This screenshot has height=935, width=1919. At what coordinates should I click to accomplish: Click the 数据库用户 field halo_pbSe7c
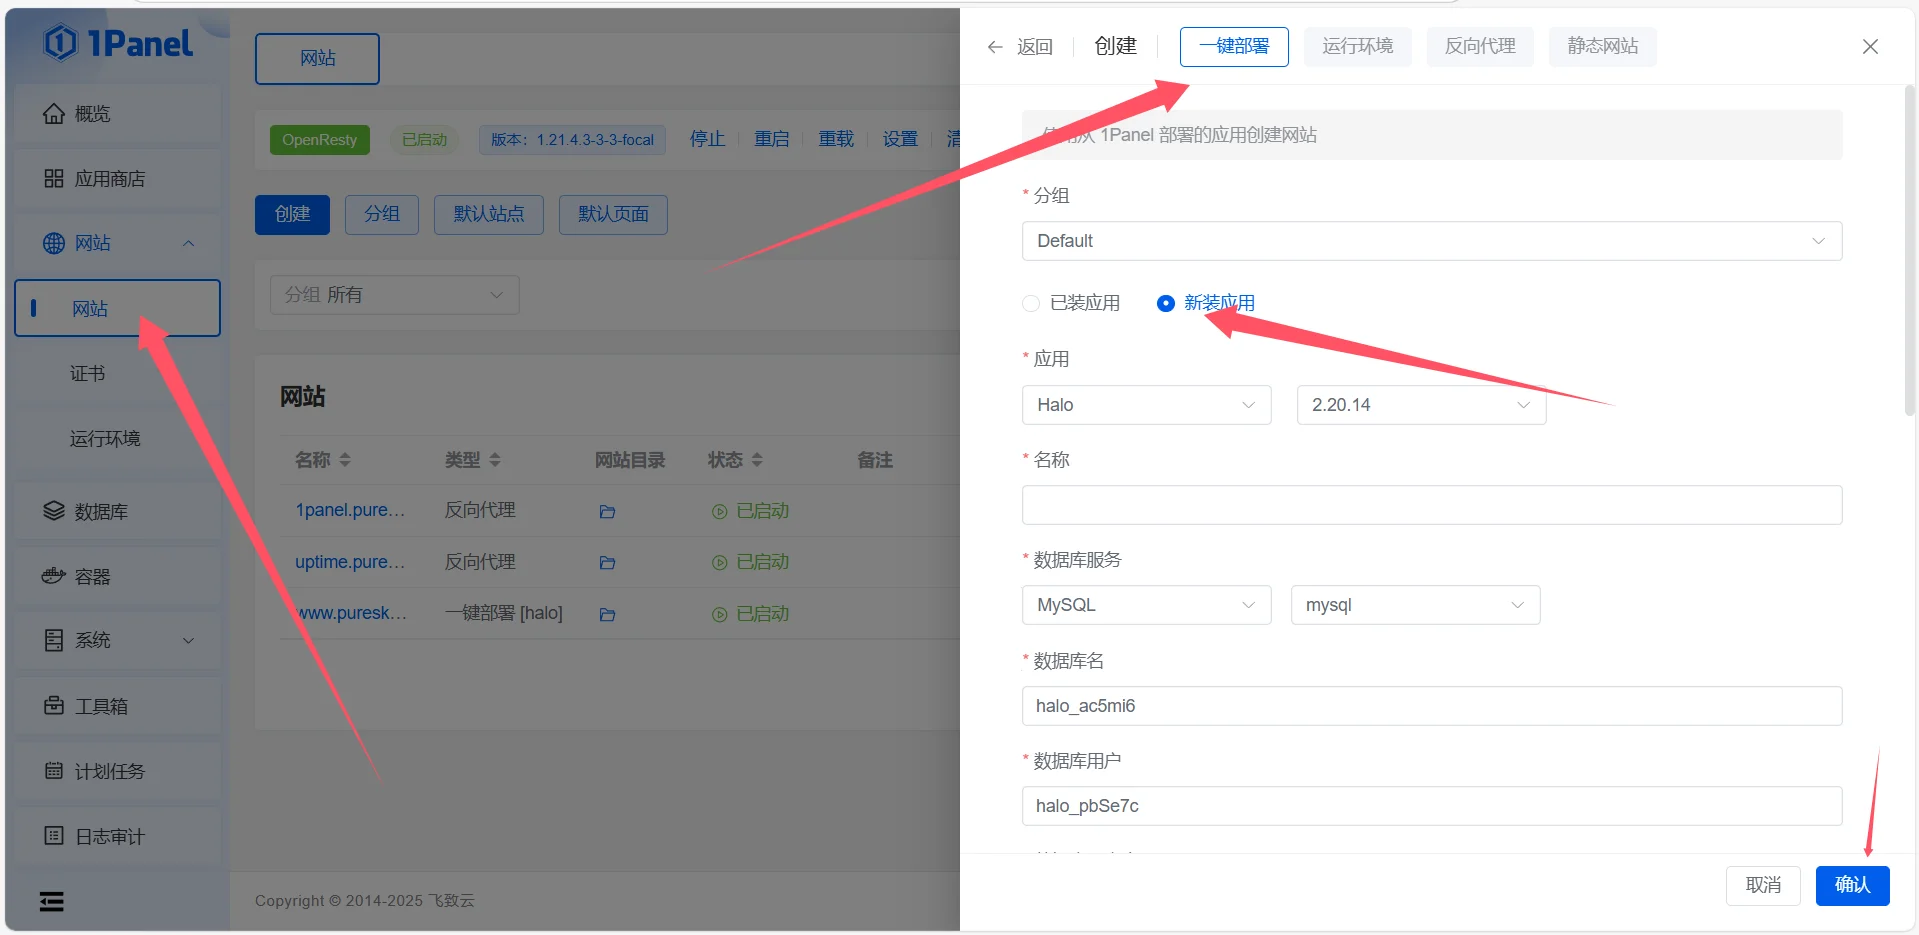pyautogui.click(x=1432, y=806)
